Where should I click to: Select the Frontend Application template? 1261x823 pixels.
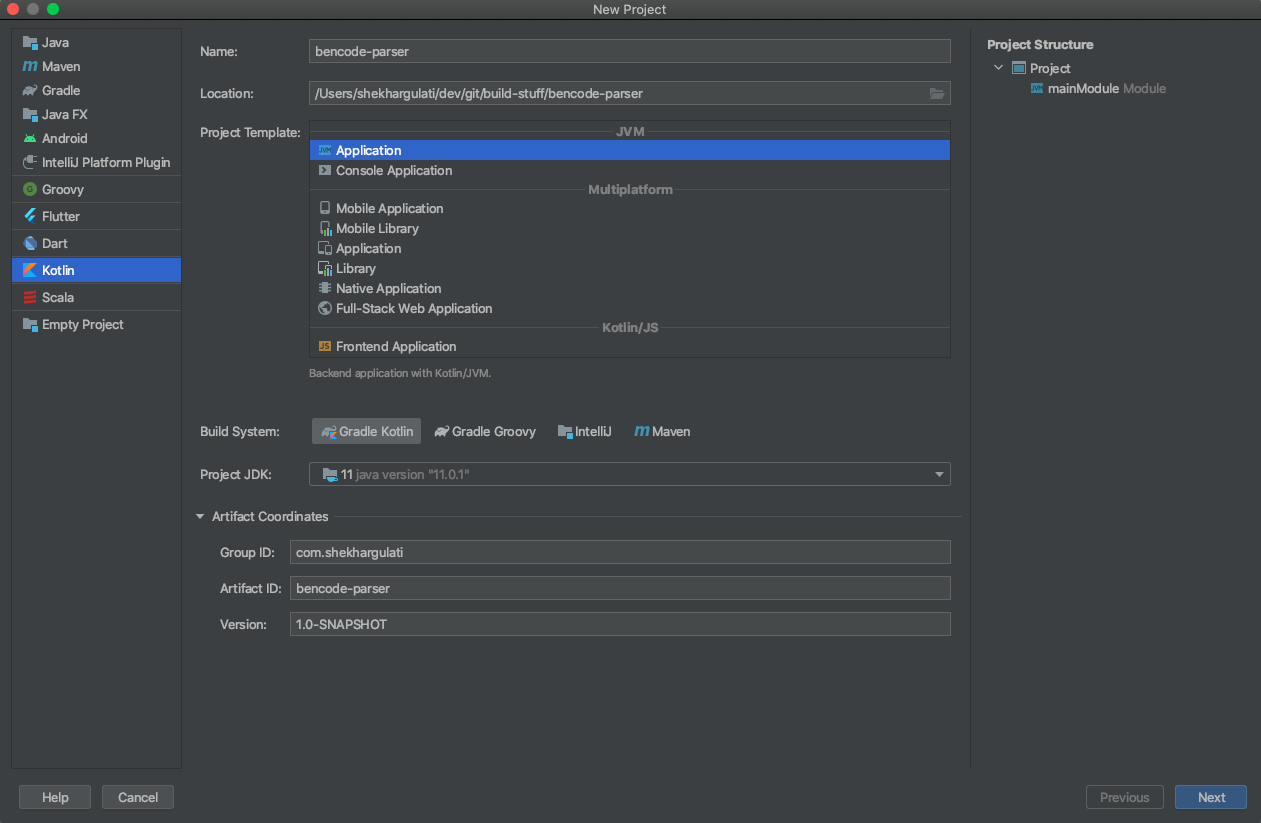click(395, 348)
